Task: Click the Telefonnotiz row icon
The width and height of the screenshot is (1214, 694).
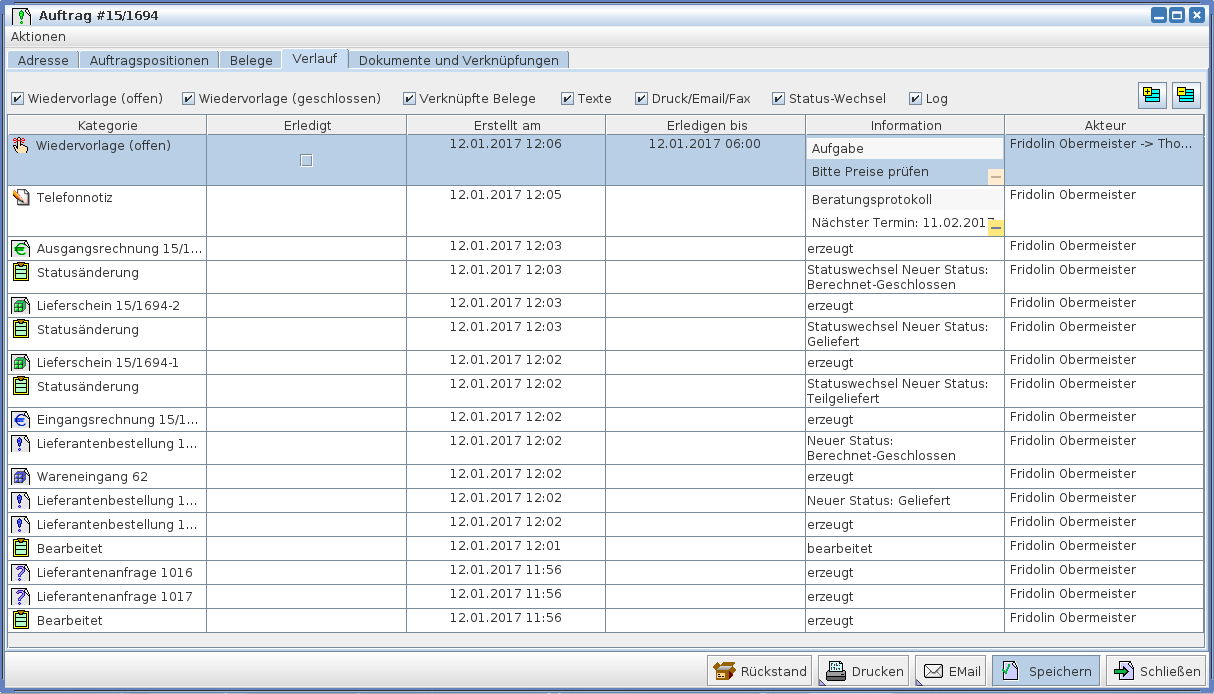Action: coord(21,198)
